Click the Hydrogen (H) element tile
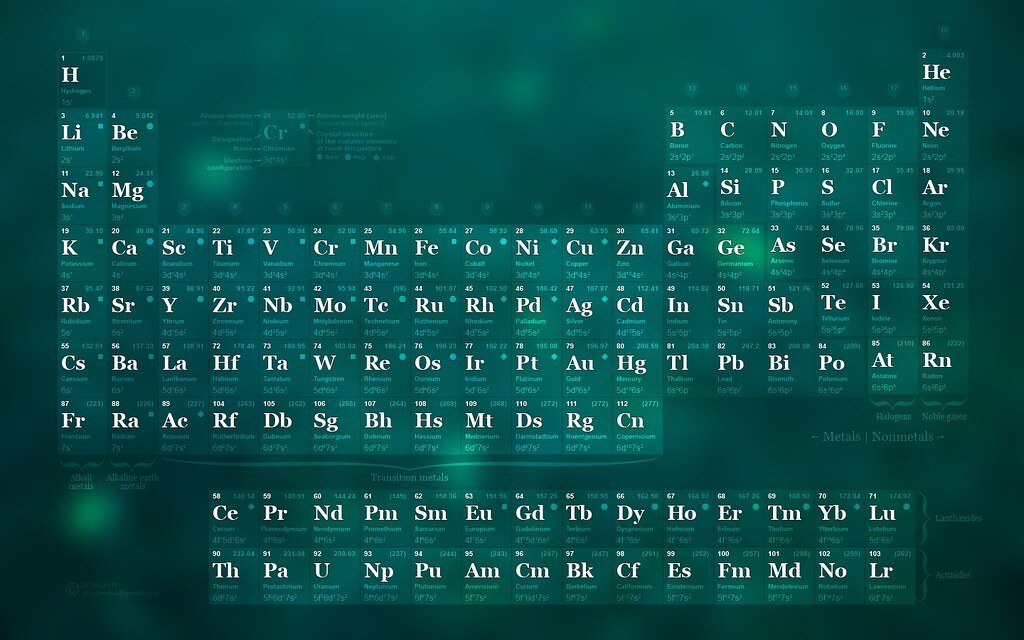The width and height of the screenshot is (1024, 640). (81, 80)
